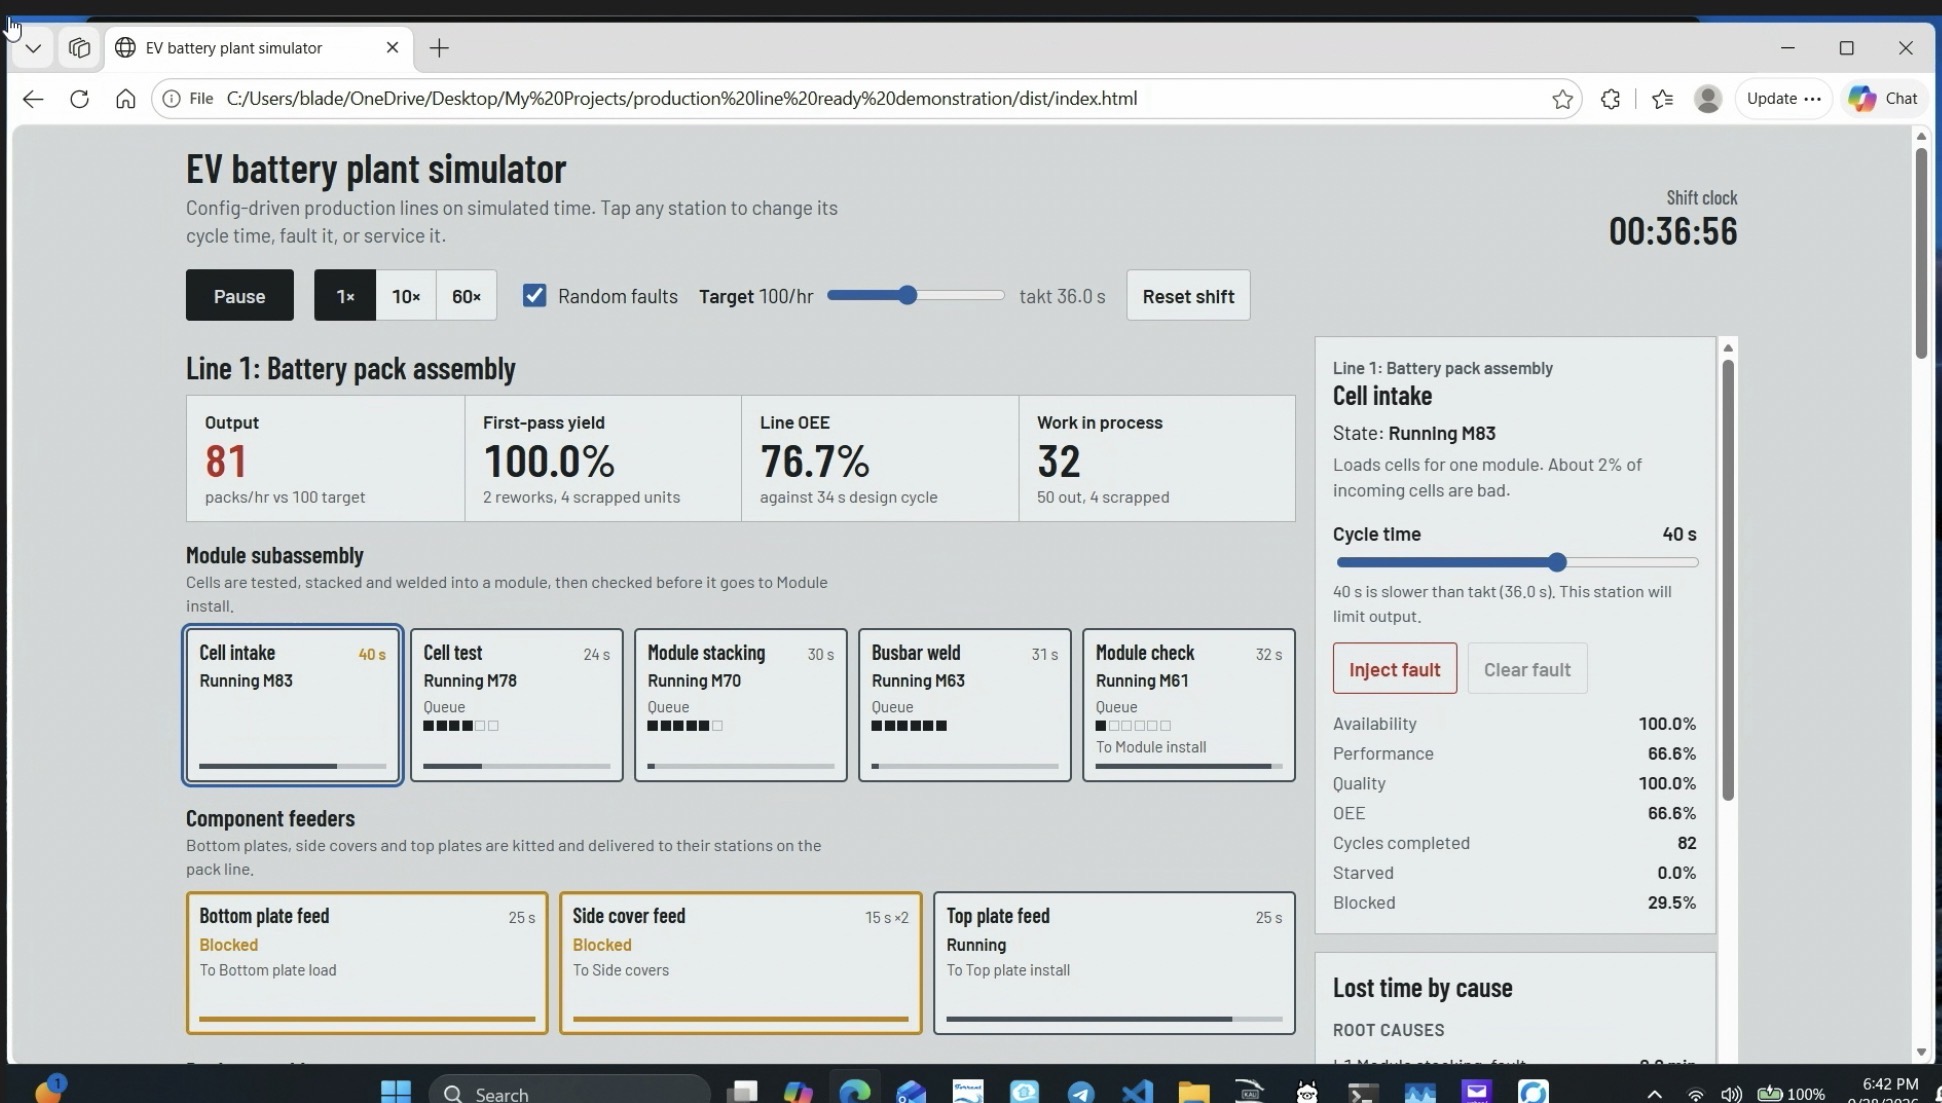The height and width of the screenshot is (1103, 1942).
Task: Select the Top plate feed card
Action: (1114, 963)
